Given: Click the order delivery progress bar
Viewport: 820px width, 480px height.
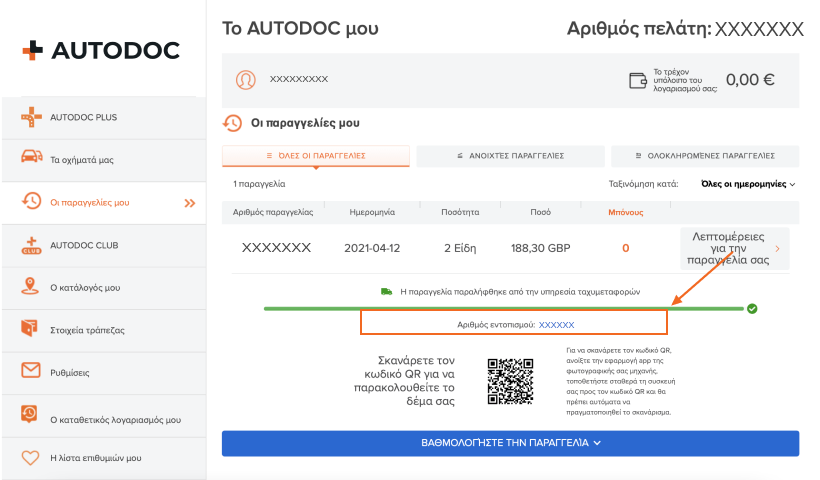Looking at the screenshot, I should tap(504, 308).
